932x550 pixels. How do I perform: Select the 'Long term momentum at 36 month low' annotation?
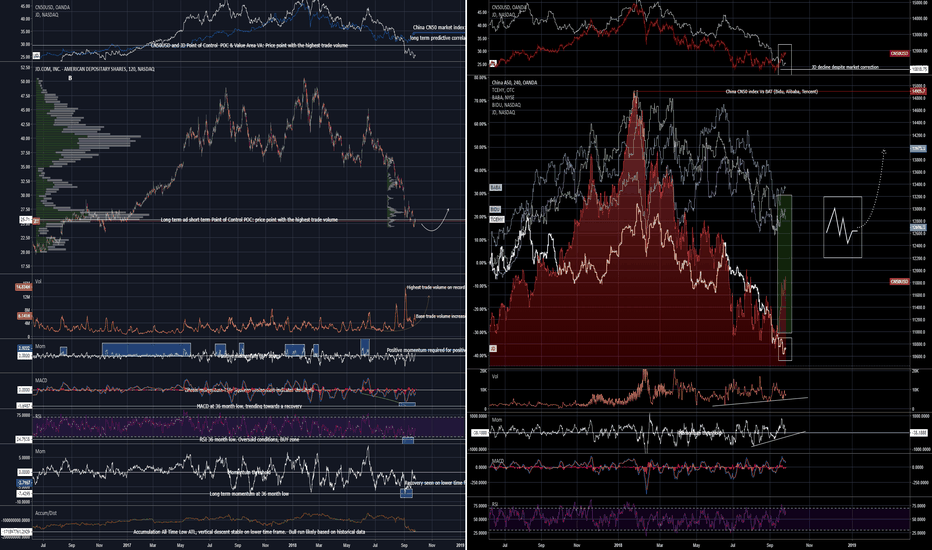(x=249, y=494)
